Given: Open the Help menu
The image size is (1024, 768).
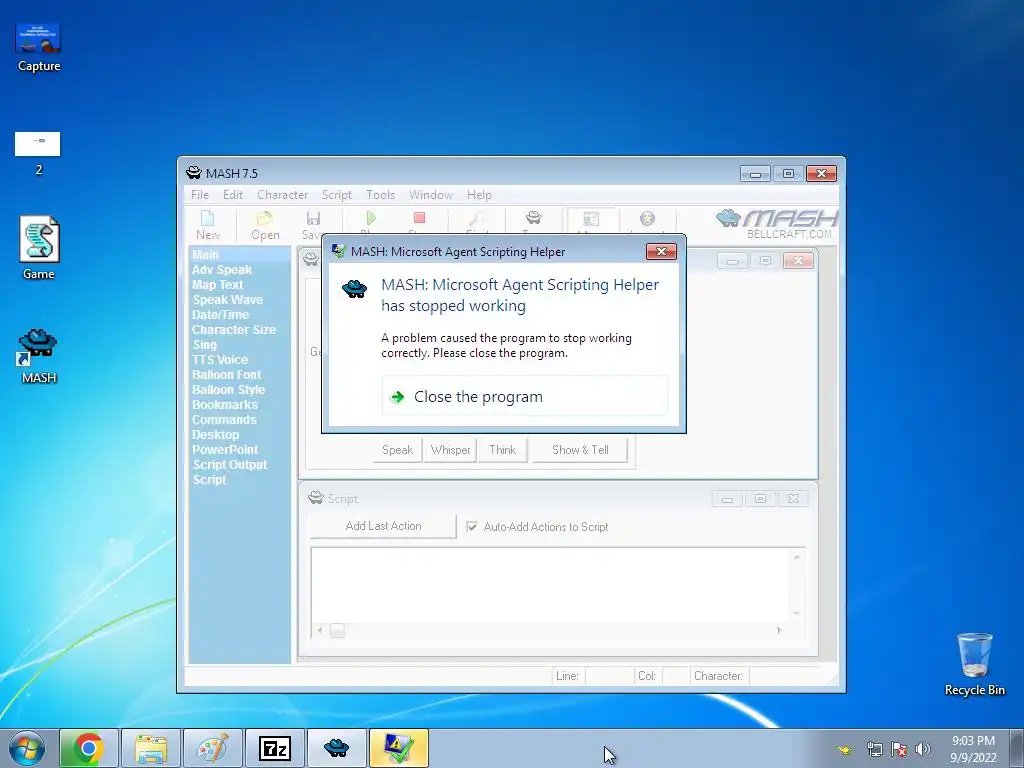Looking at the screenshot, I should 479,195.
